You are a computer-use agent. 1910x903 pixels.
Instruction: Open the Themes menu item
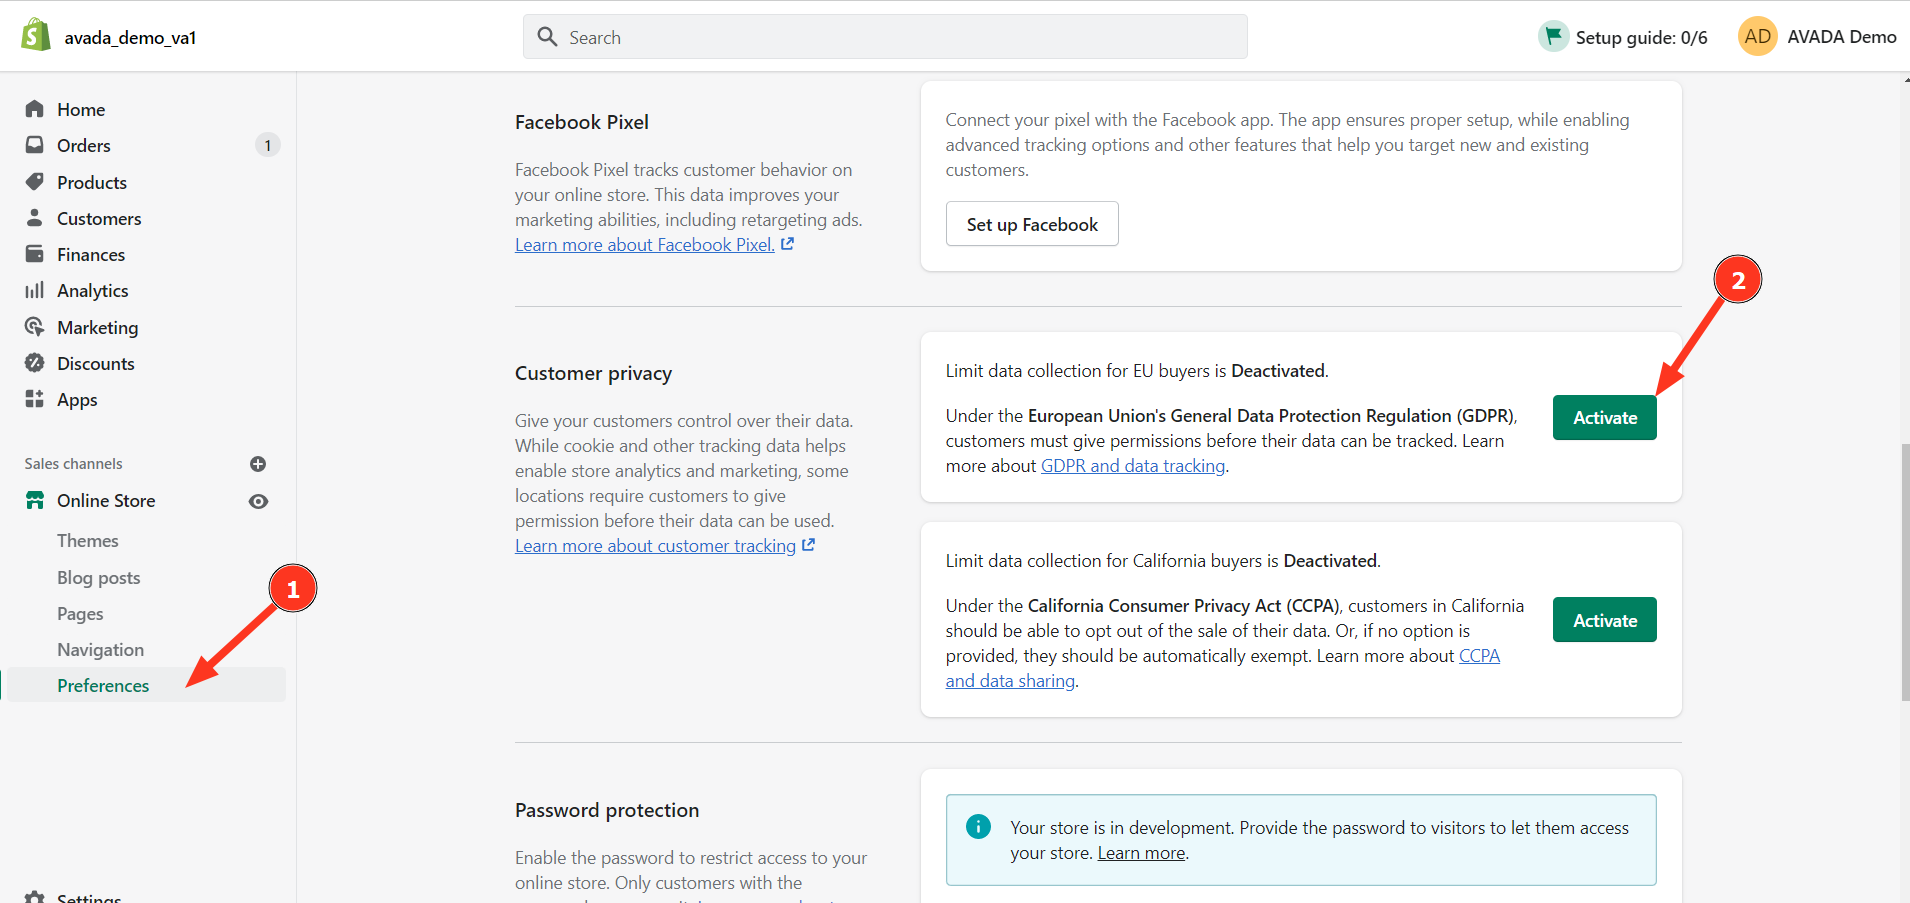click(88, 541)
